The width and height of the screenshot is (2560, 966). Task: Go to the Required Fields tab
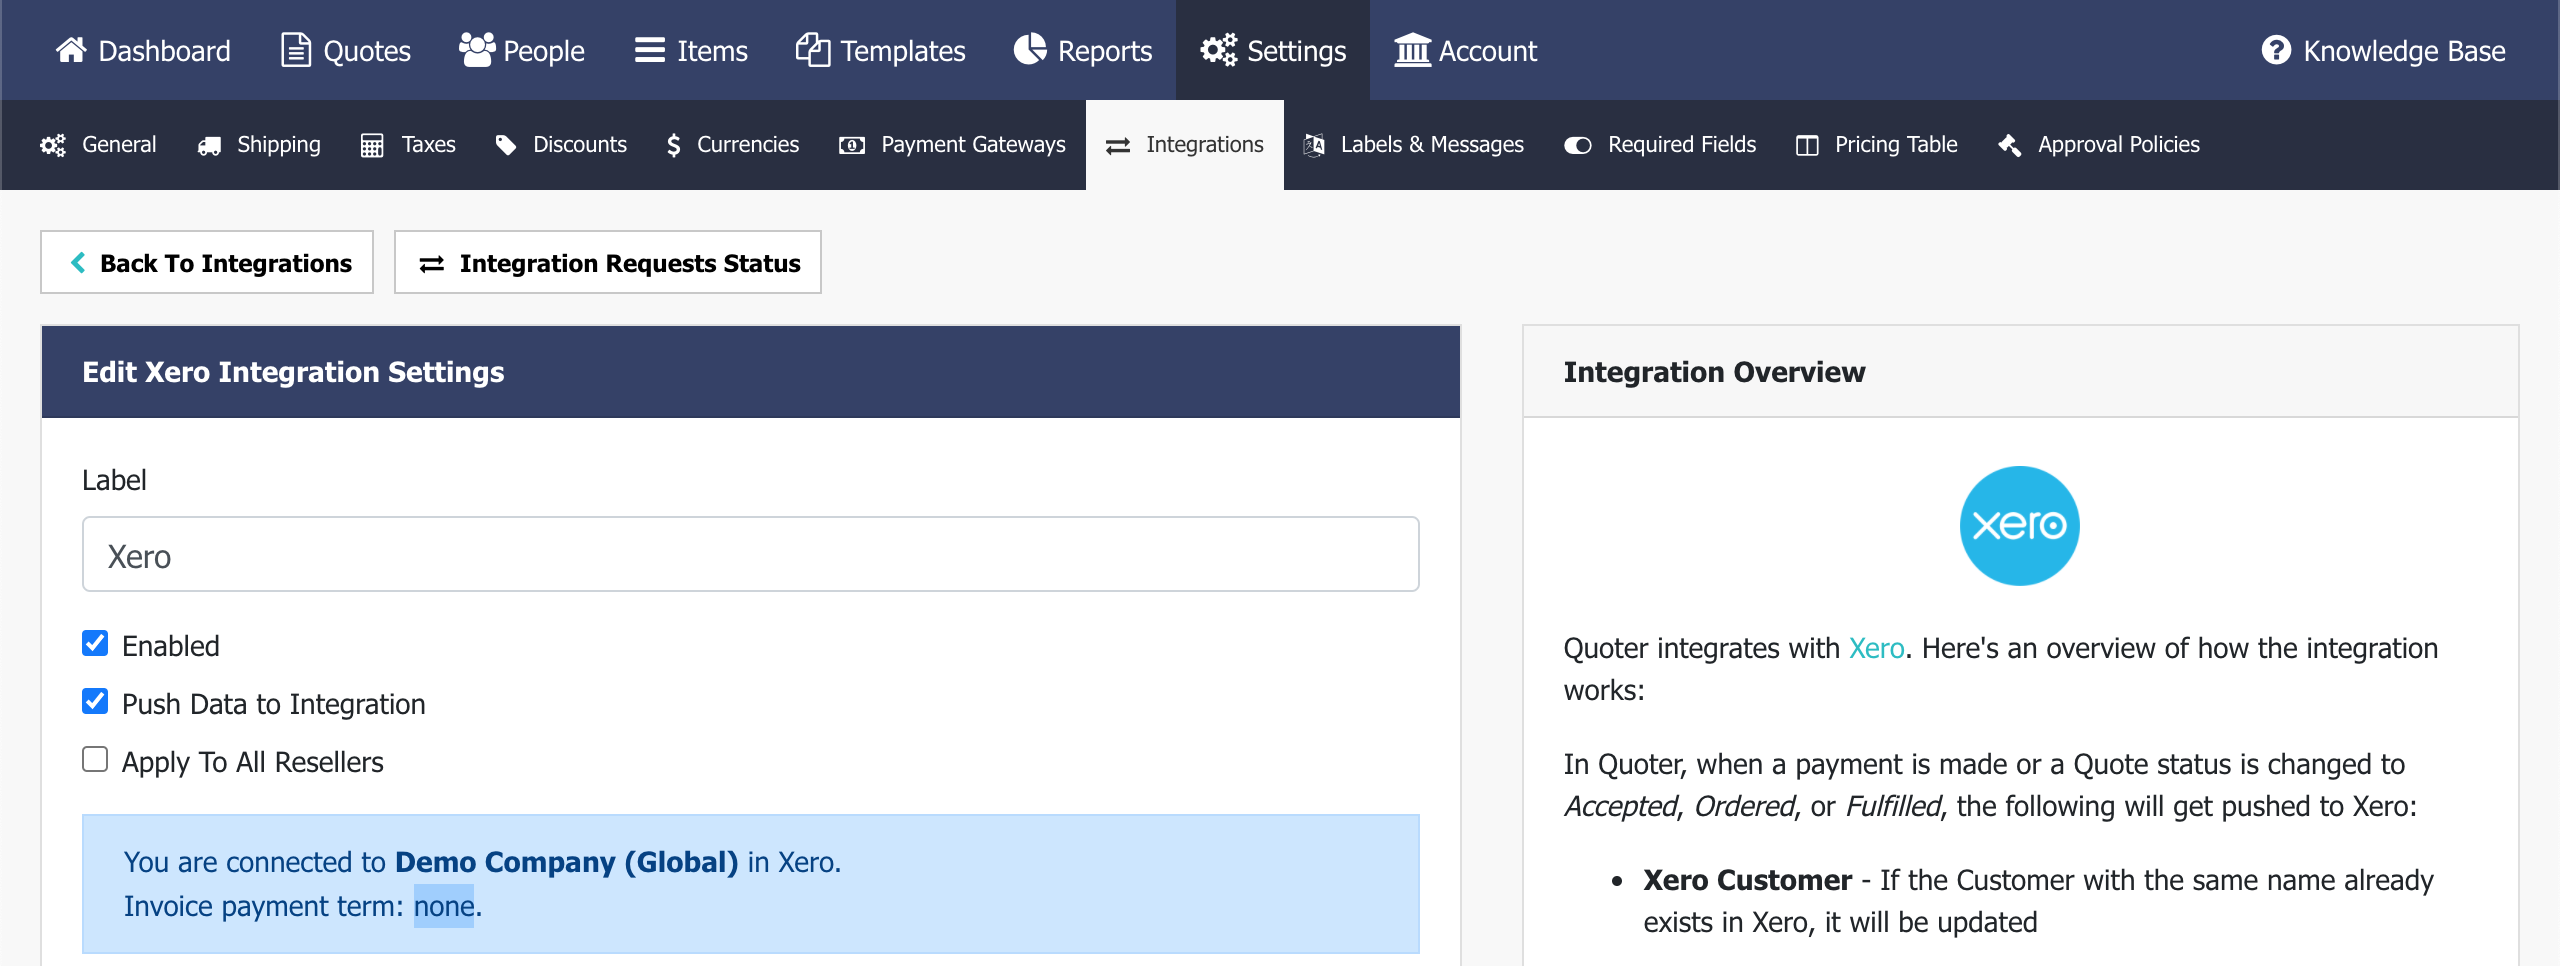point(1660,145)
